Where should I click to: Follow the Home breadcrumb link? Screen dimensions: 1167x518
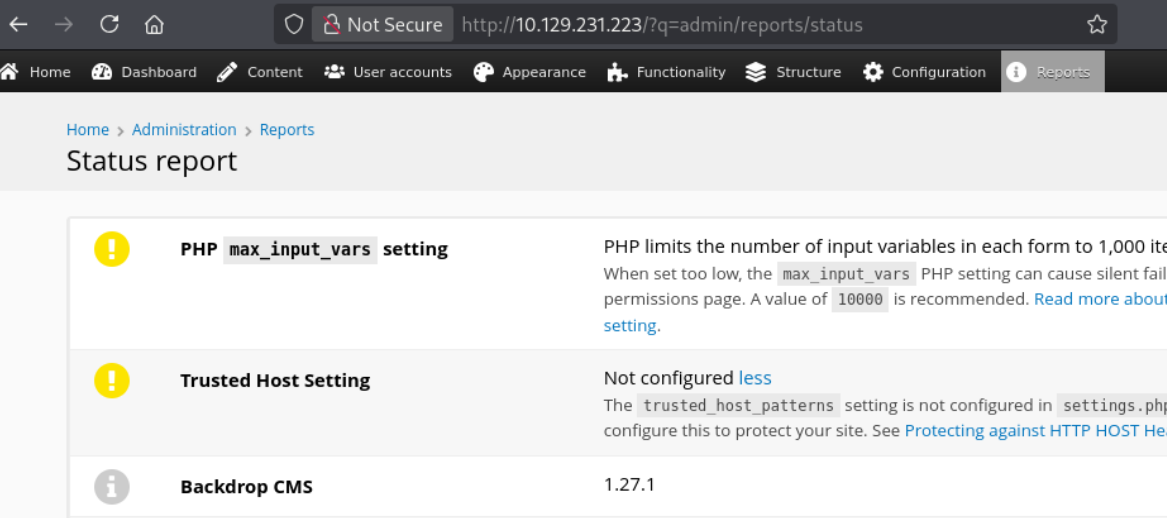coord(88,130)
